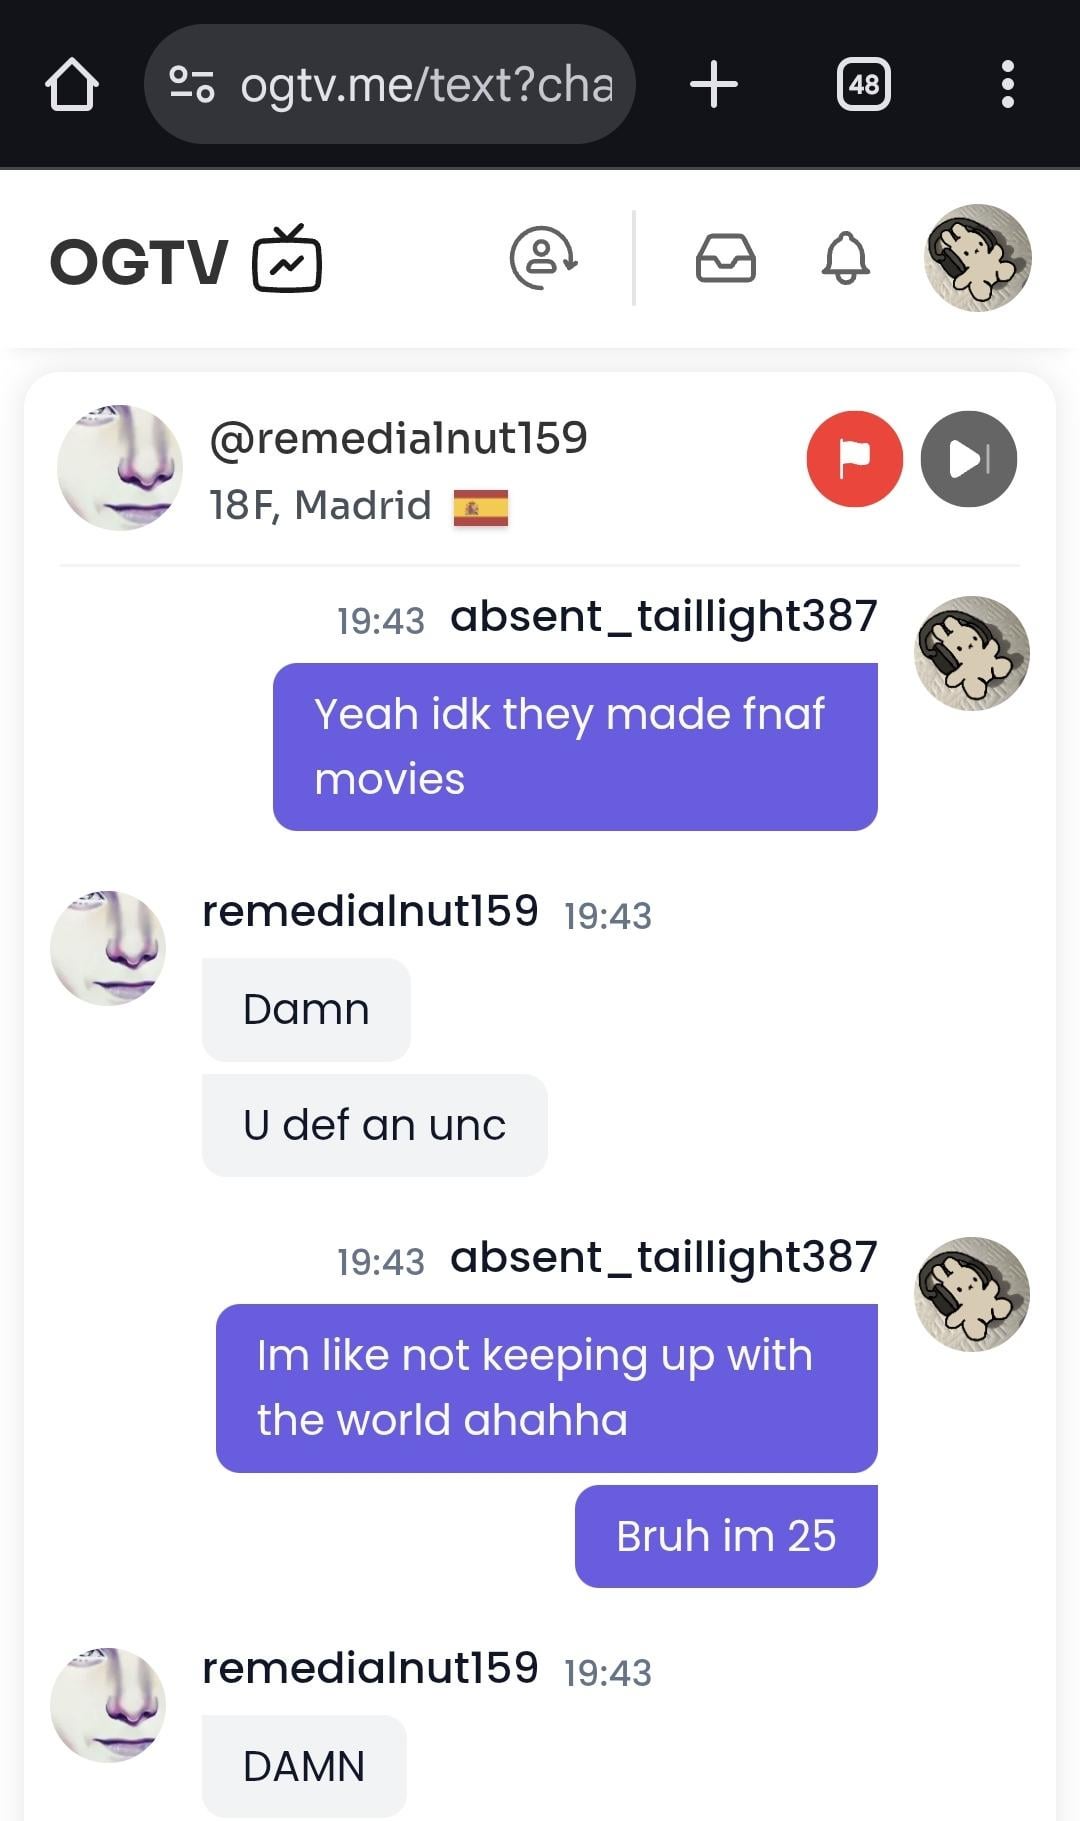
Task: Tap the browser home icon
Action: coord(72,84)
